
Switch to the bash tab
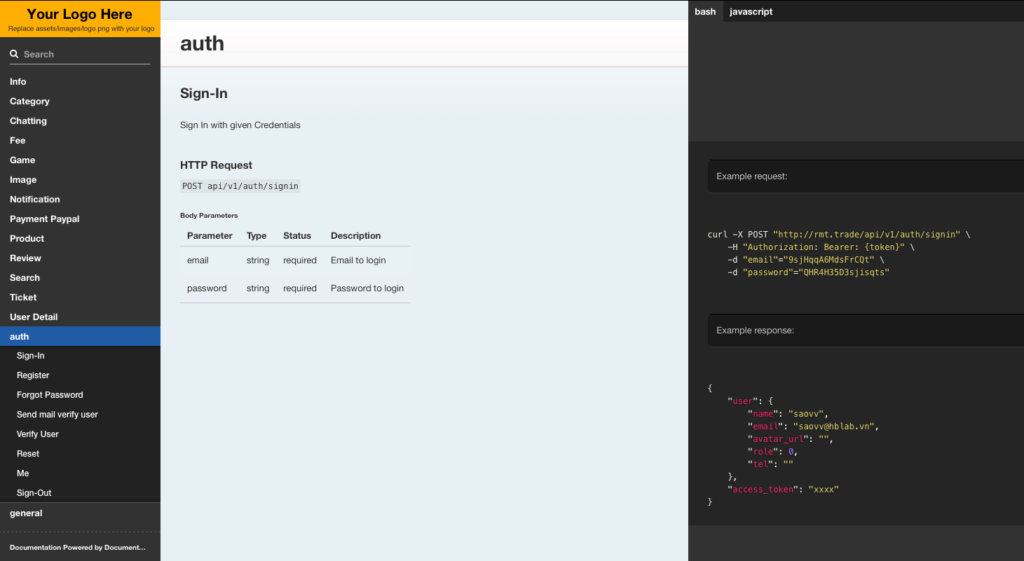[x=705, y=11]
